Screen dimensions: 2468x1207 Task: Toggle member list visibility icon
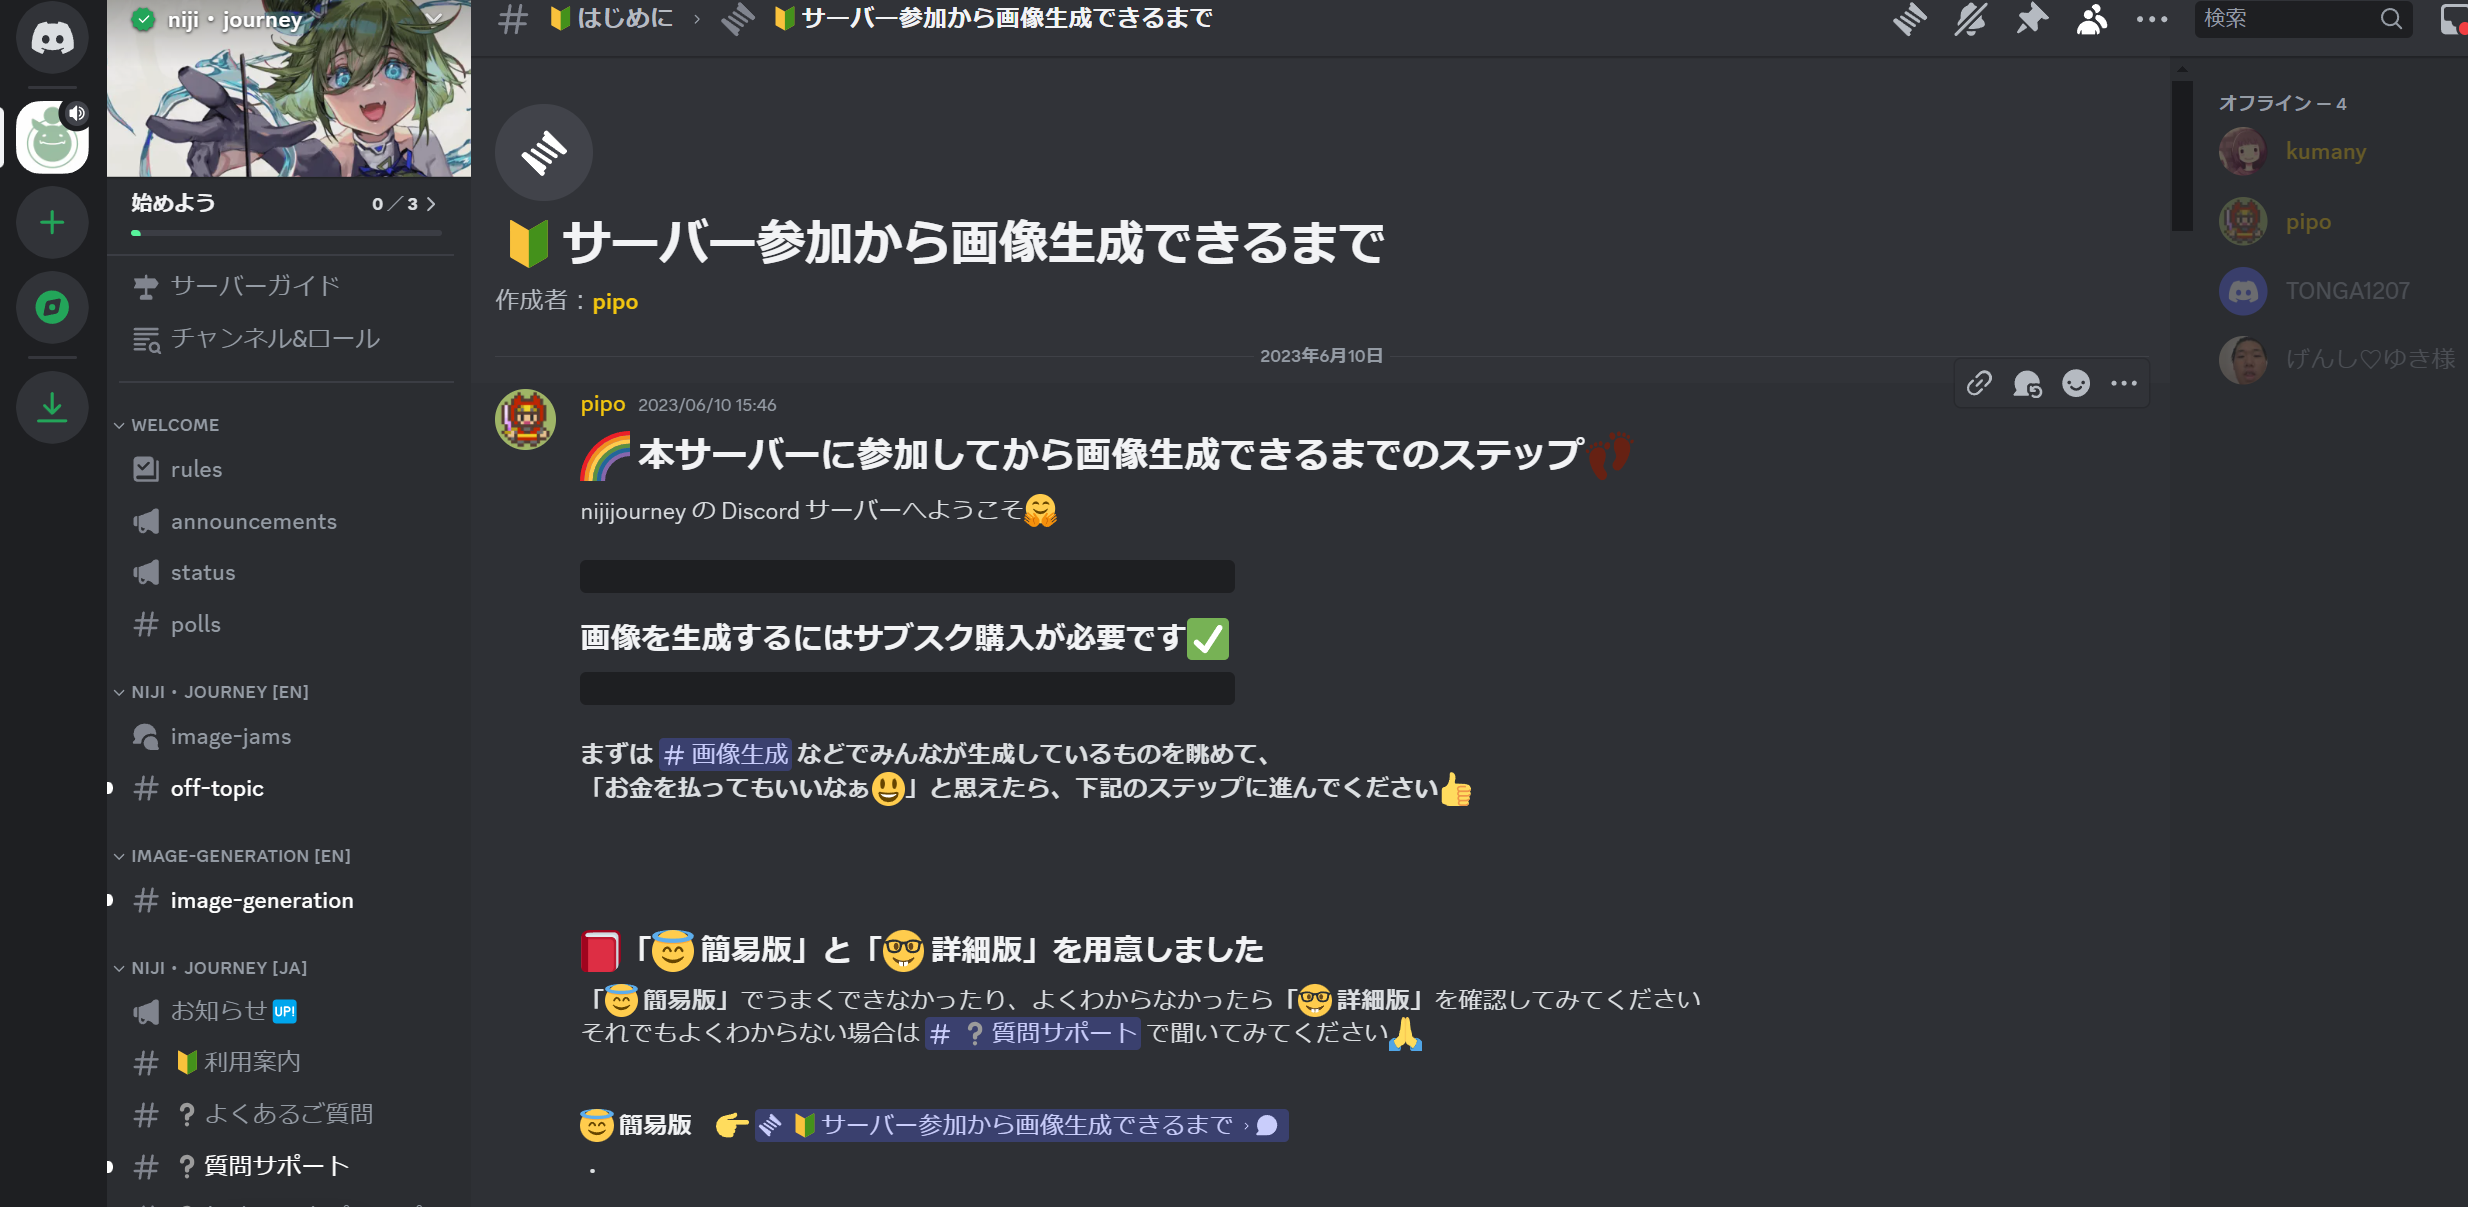(2091, 19)
